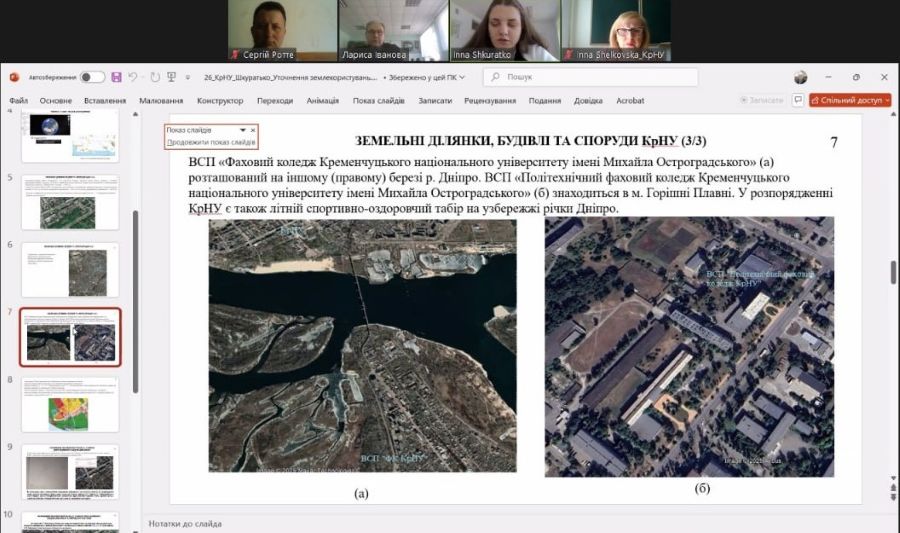Click the PowerPoint logo icon
This screenshot has height=533, width=900.
click(x=14, y=77)
